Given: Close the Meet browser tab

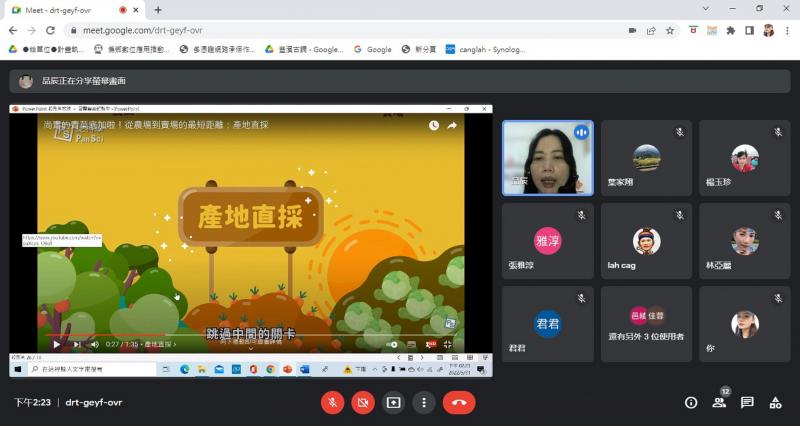Looking at the screenshot, I should tap(136, 10).
